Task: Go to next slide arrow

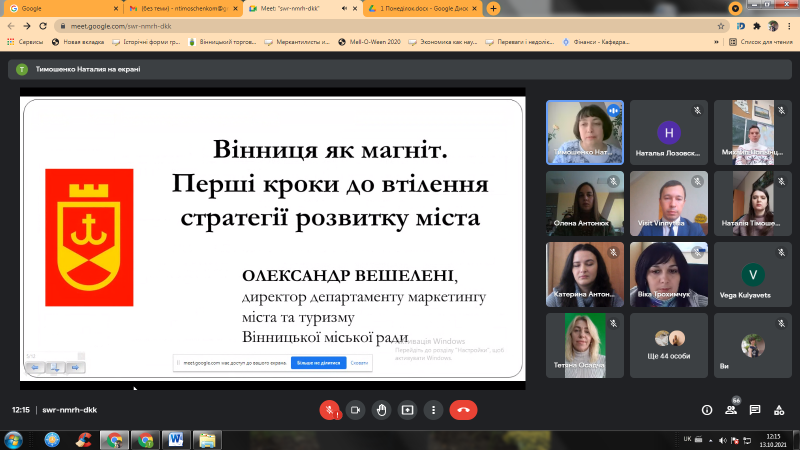Action: pos(75,367)
